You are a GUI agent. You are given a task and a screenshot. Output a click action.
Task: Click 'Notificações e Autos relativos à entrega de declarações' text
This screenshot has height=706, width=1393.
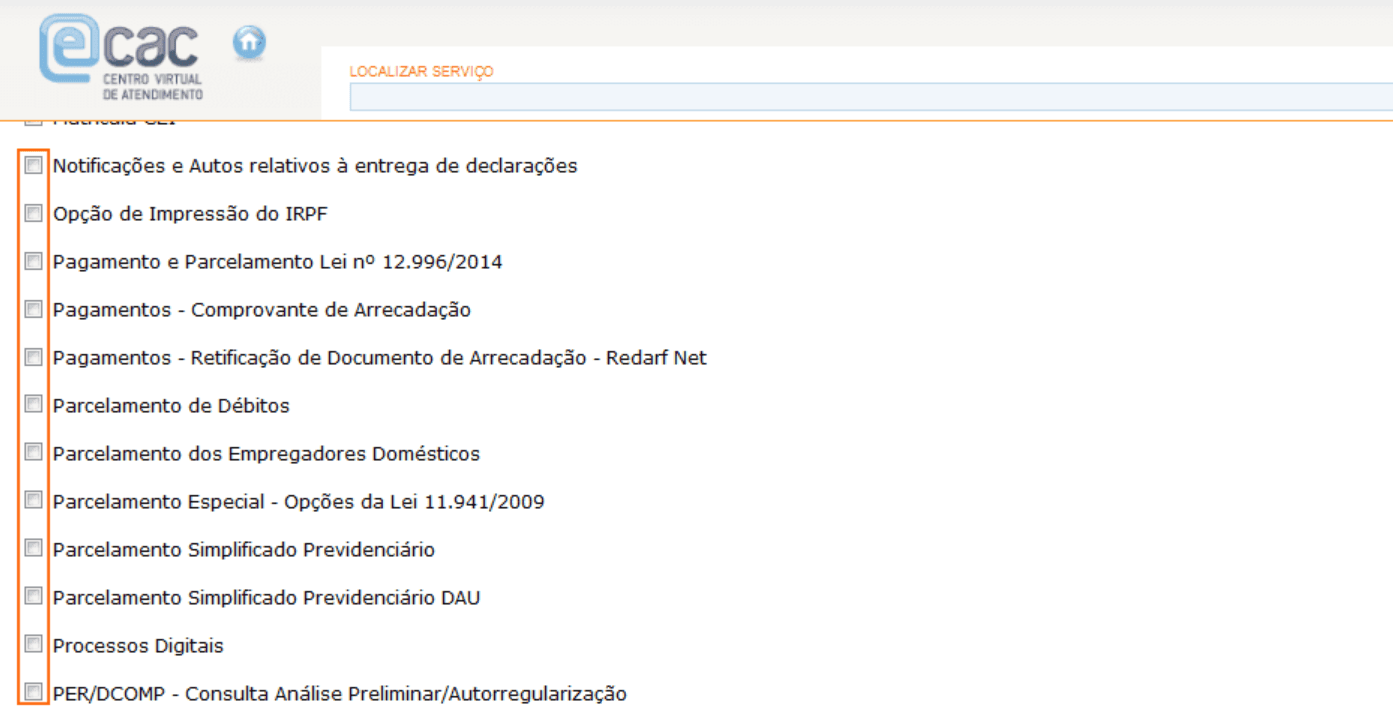pyautogui.click(x=315, y=166)
